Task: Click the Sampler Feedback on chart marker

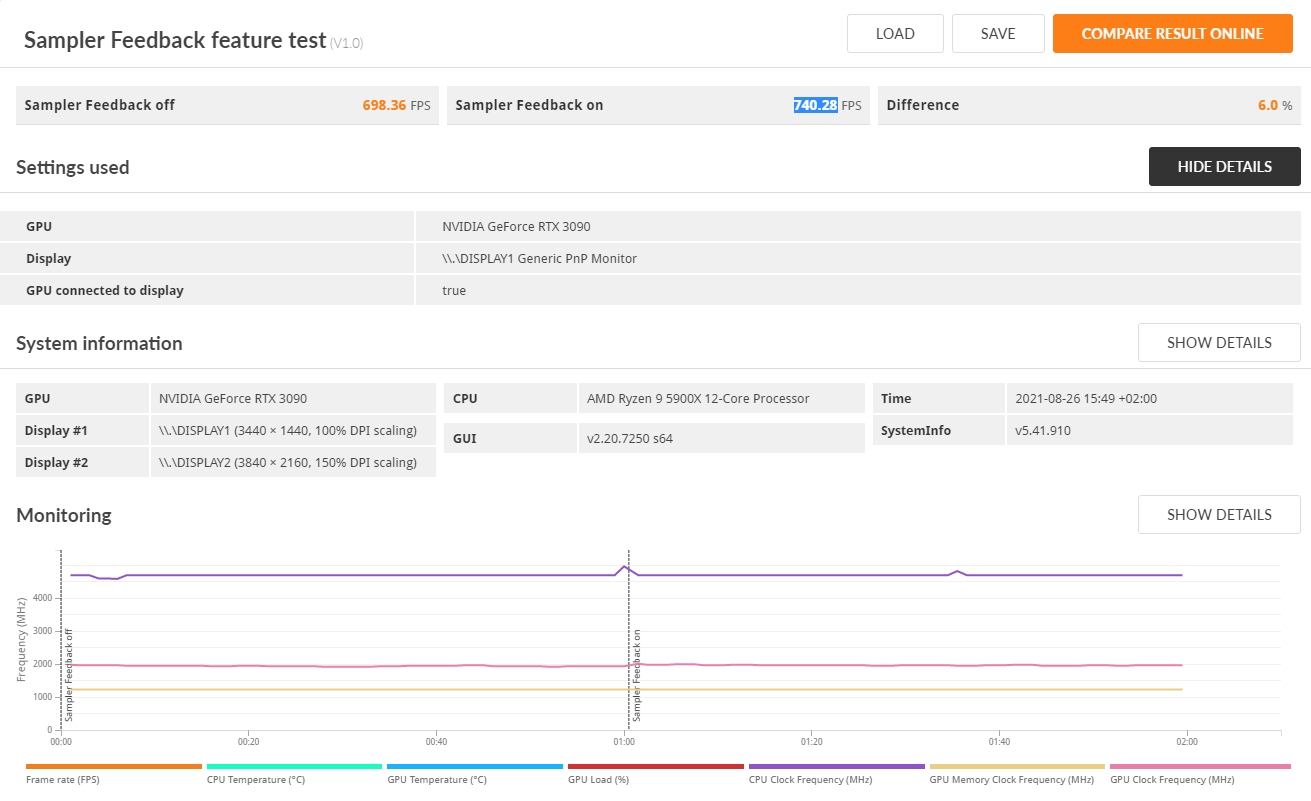Action: (x=636, y=675)
